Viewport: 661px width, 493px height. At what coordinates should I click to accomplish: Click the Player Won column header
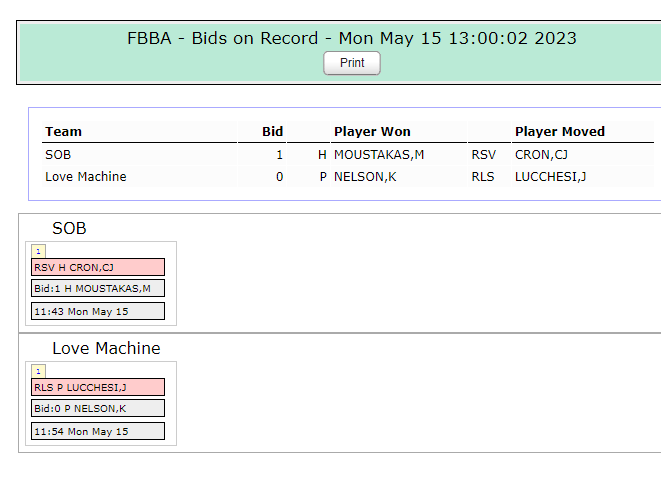pos(372,132)
